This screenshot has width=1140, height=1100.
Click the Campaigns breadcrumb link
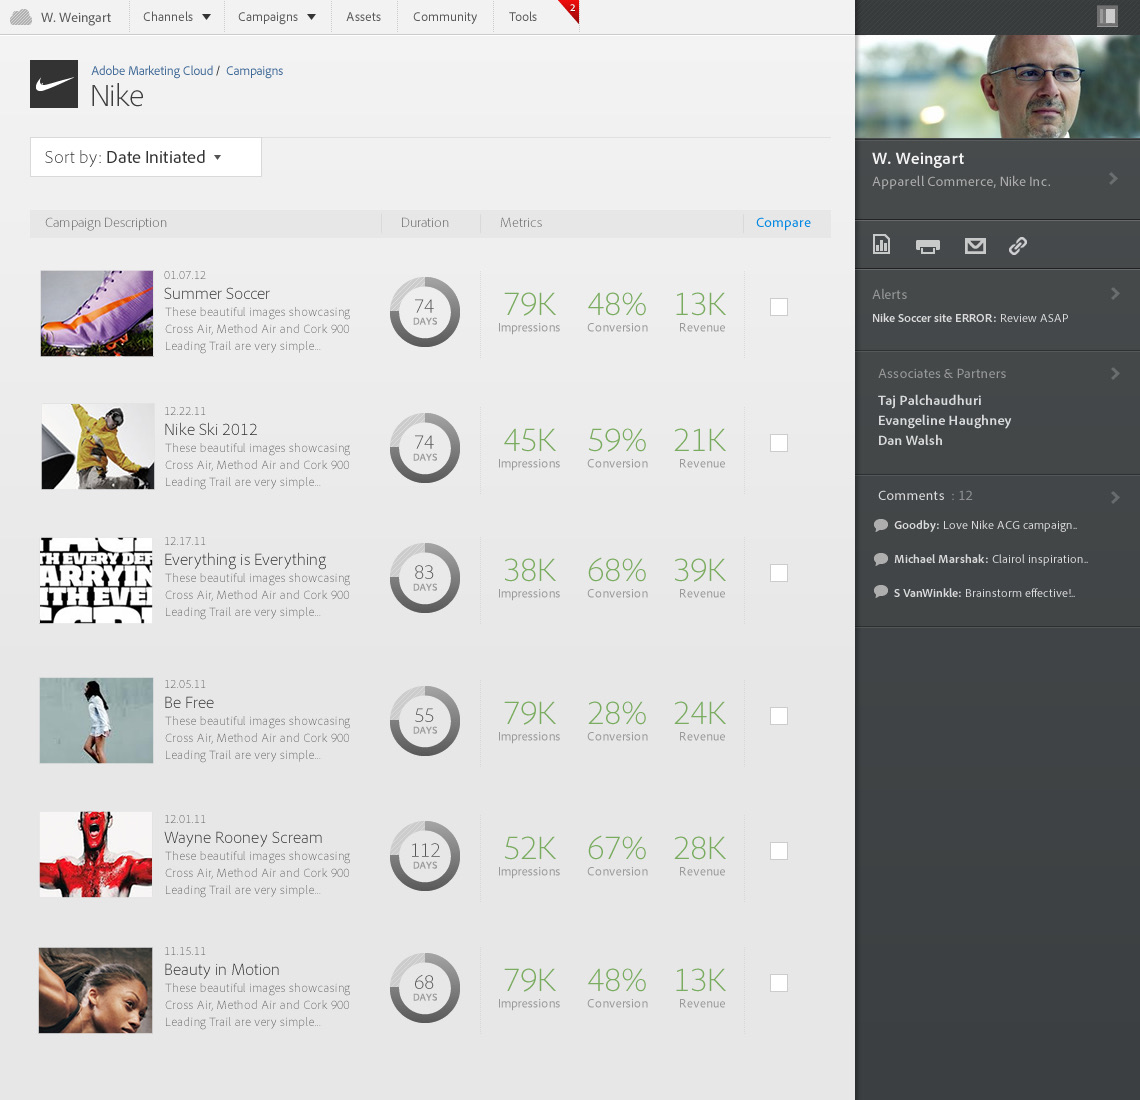254,71
